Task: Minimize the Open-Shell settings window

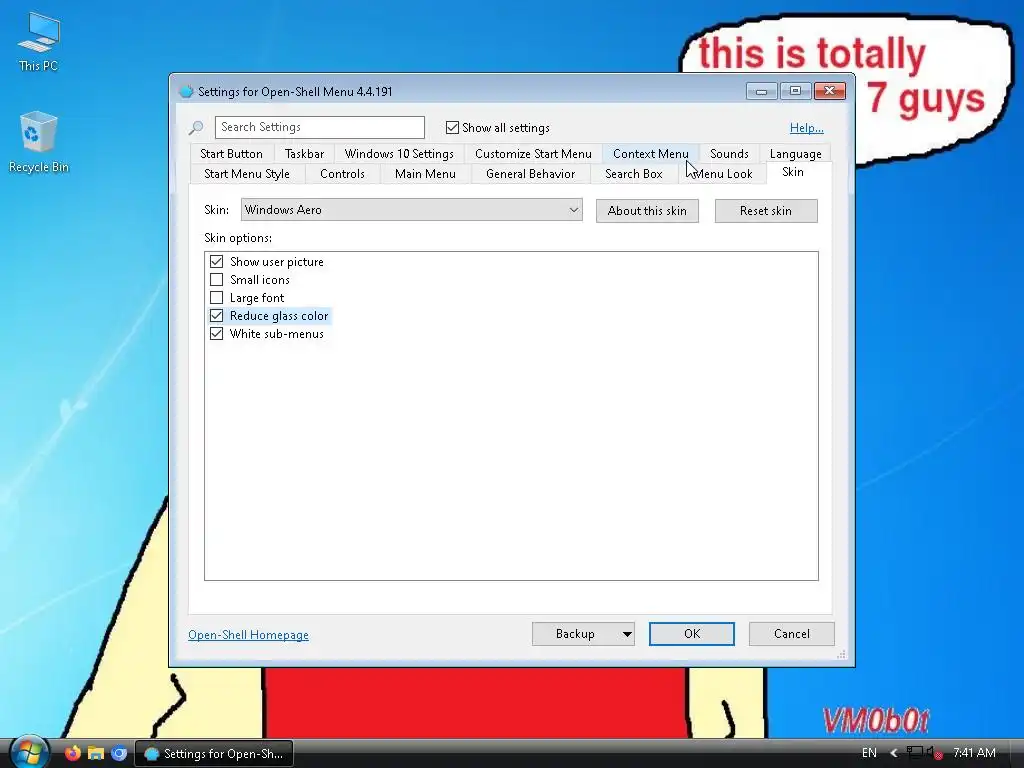Action: coord(761,91)
